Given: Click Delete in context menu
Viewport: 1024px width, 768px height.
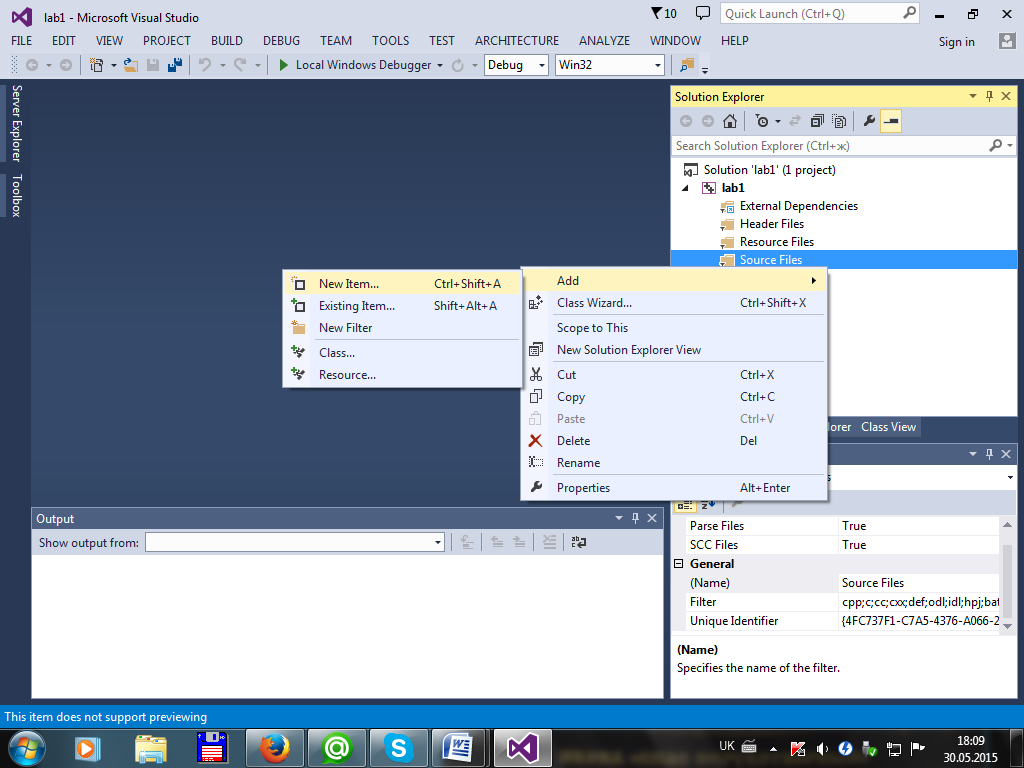Looking at the screenshot, I should tap(674, 441).
